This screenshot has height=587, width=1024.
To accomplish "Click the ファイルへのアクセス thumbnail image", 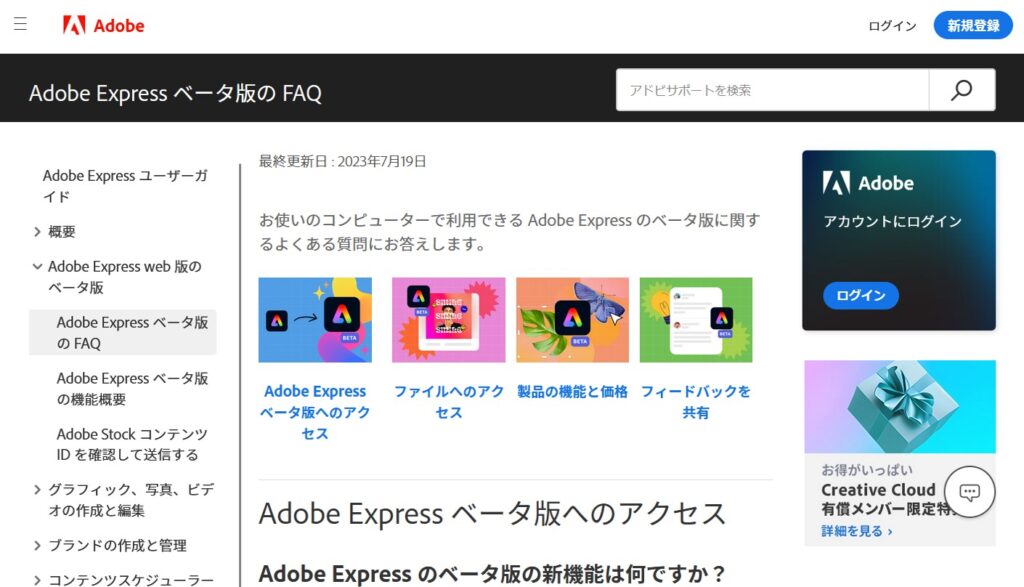I will point(449,320).
